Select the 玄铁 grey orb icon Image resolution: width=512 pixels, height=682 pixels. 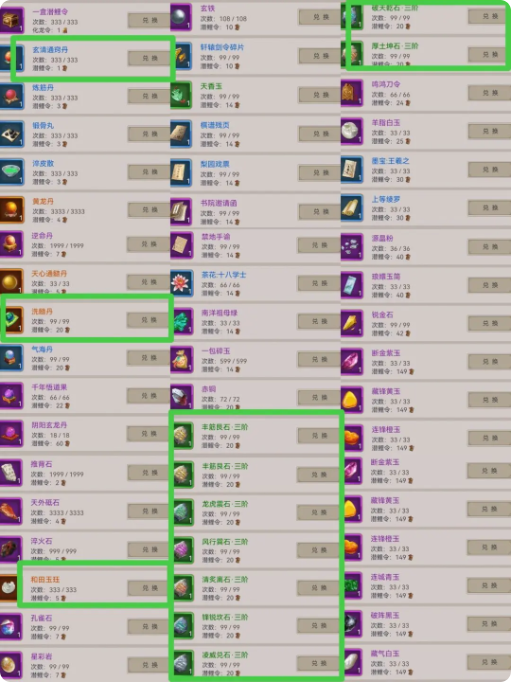(181, 17)
